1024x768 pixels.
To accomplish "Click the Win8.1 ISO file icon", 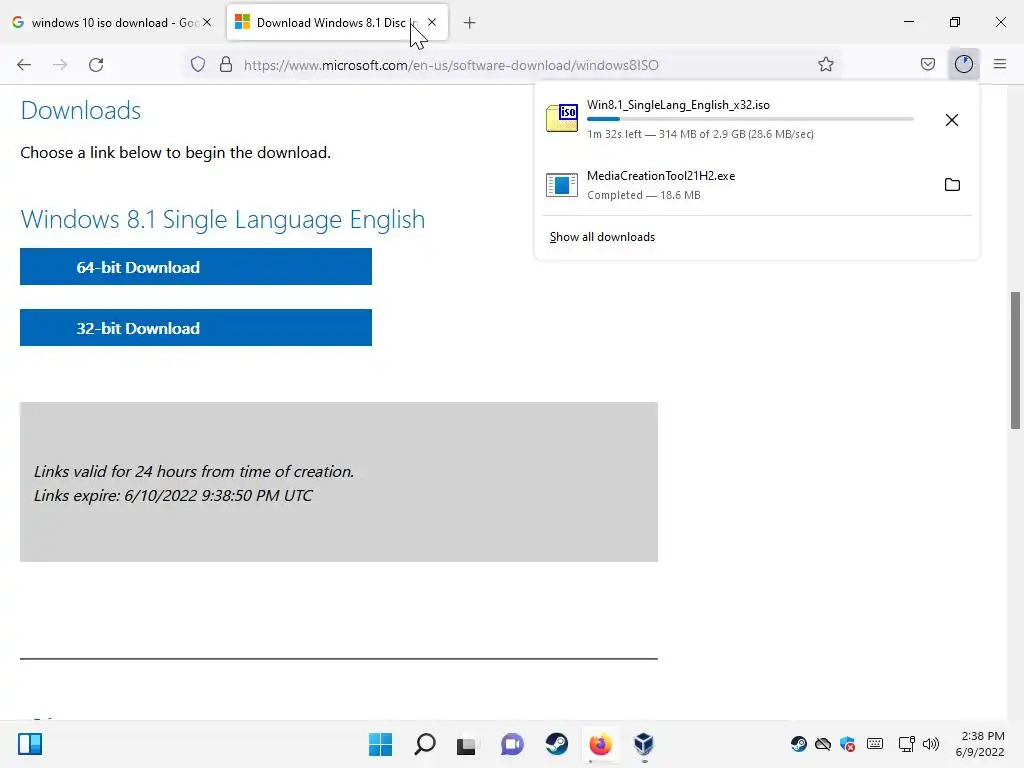I will tap(562, 118).
